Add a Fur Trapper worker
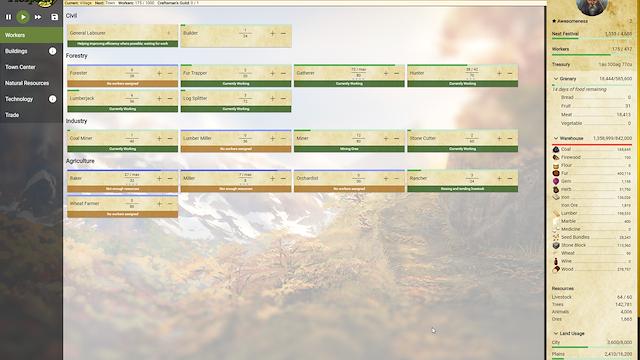 tap(272, 73)
